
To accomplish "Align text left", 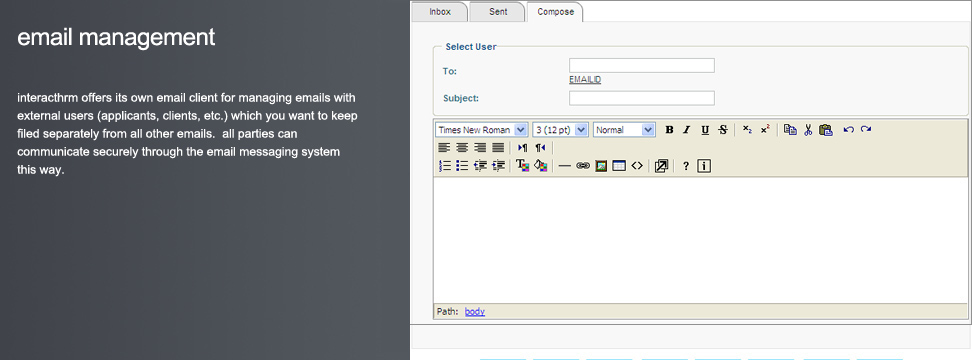I will pos(444,148).
